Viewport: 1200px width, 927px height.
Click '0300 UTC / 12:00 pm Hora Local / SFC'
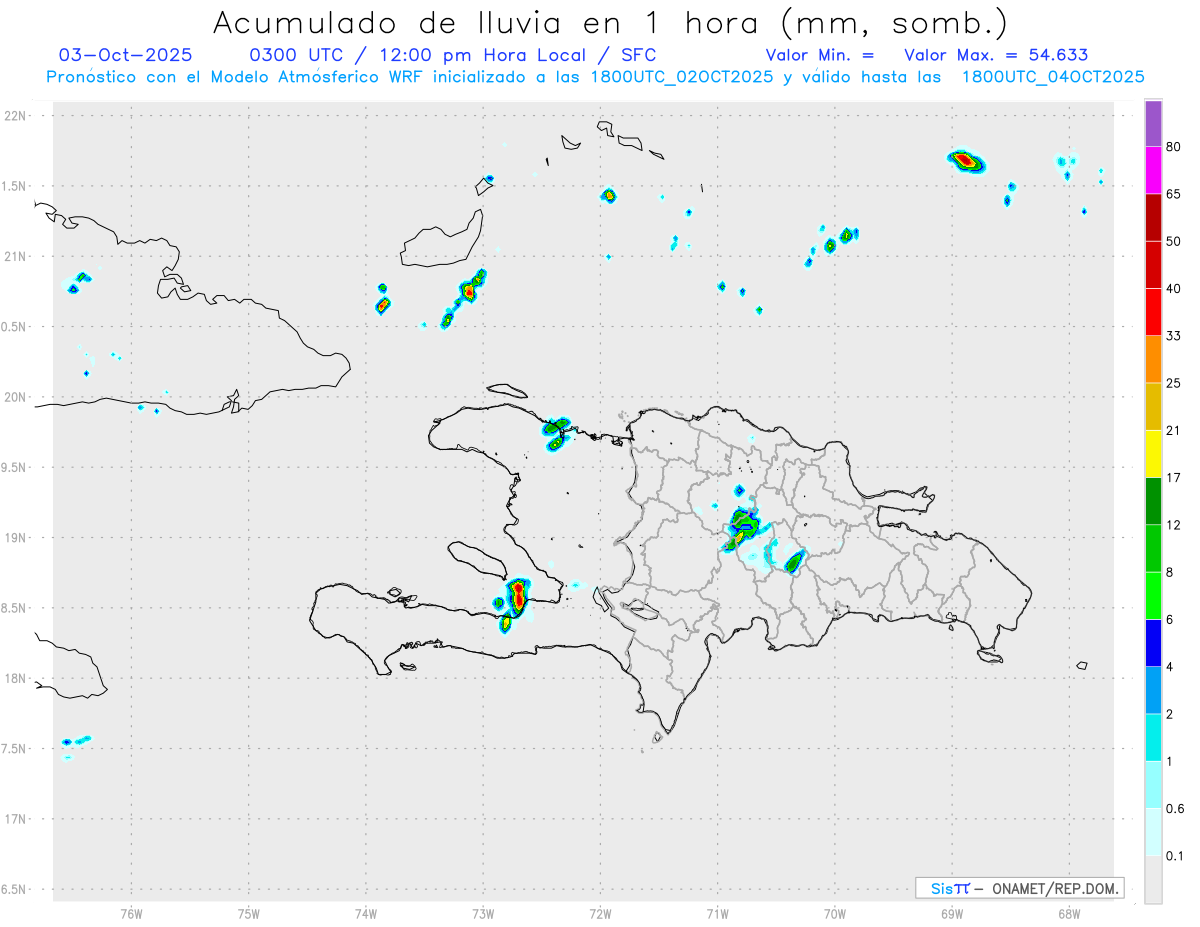(452, 55)
